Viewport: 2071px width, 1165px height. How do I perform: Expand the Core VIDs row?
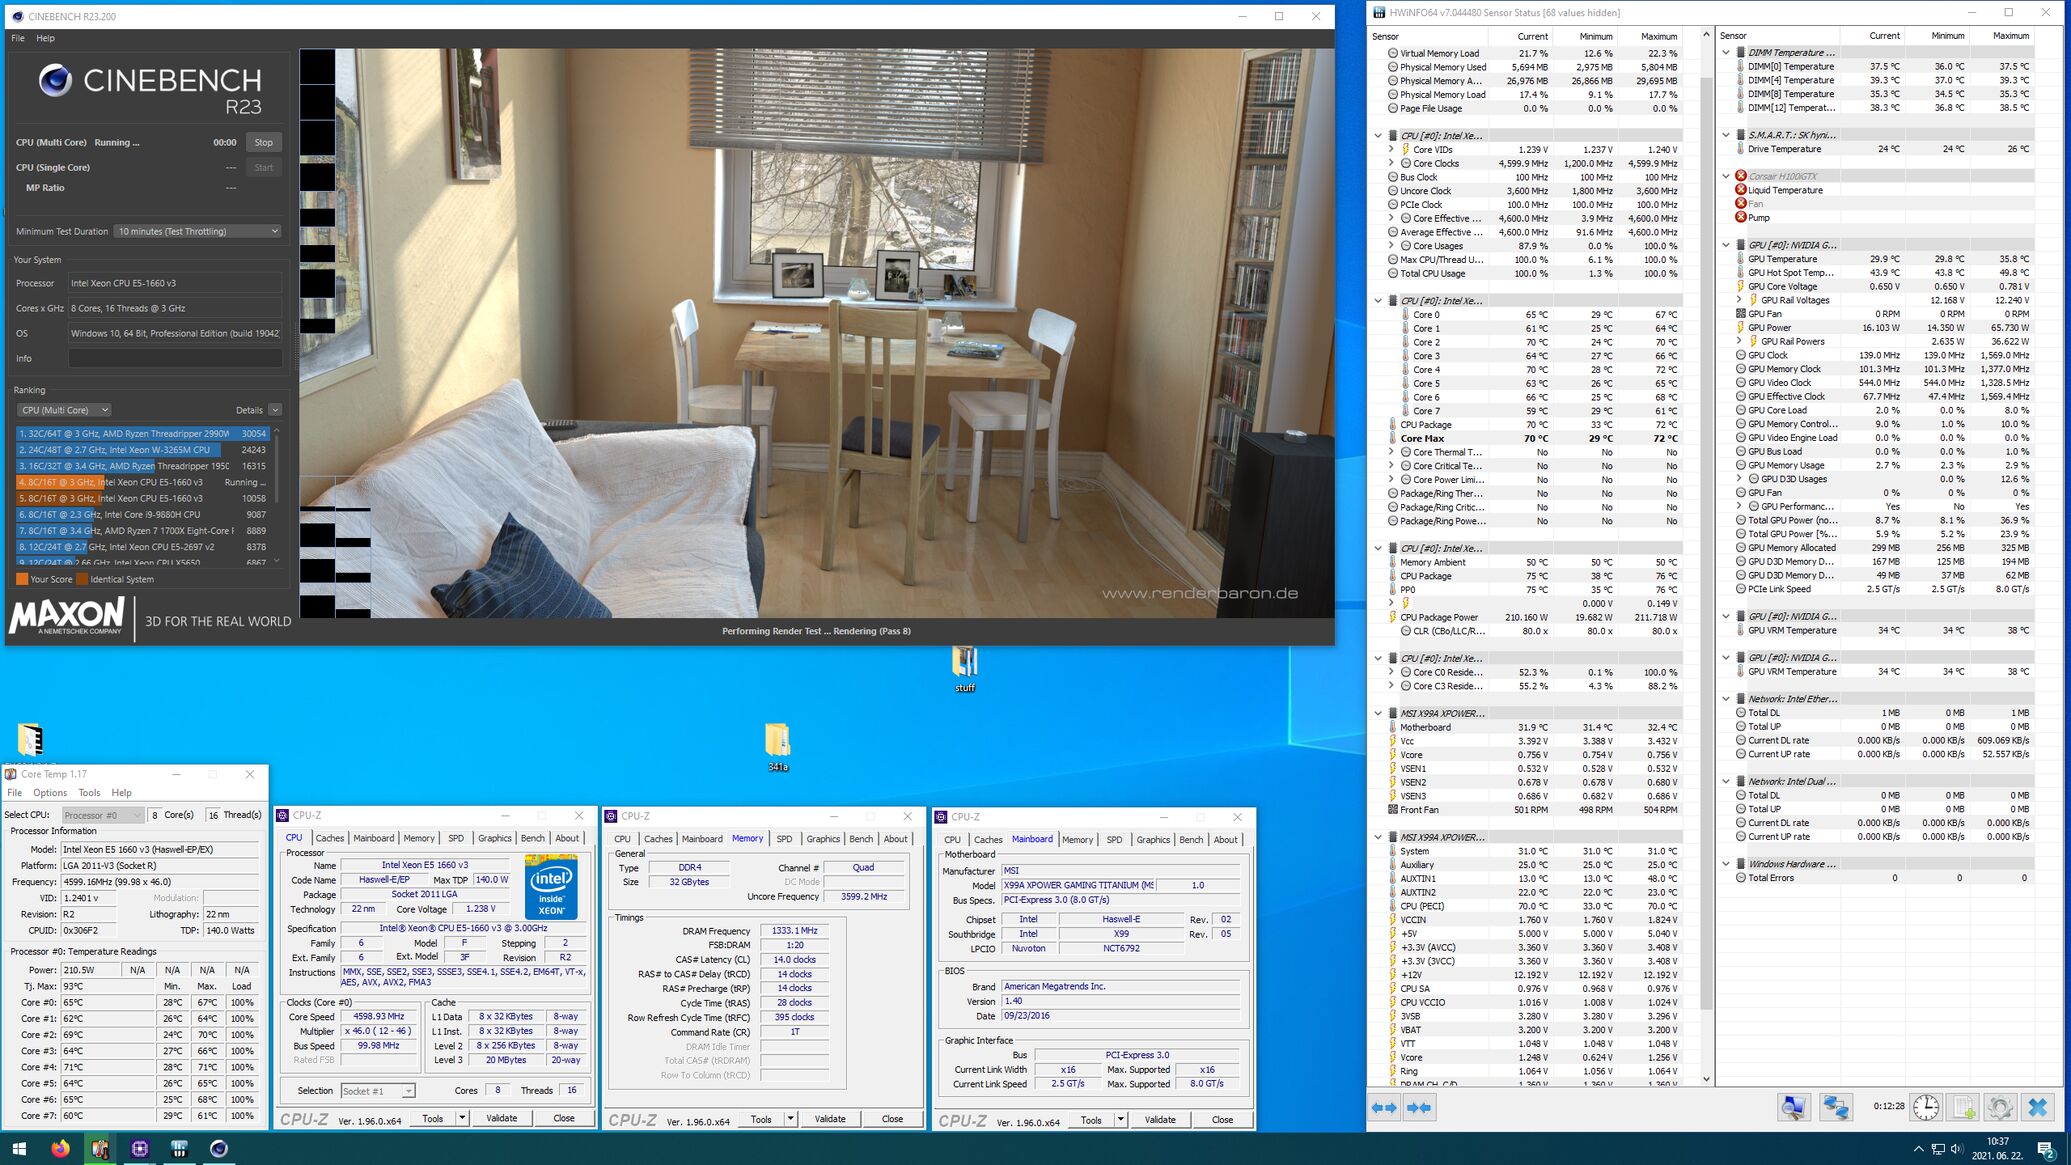point(1391,149)
